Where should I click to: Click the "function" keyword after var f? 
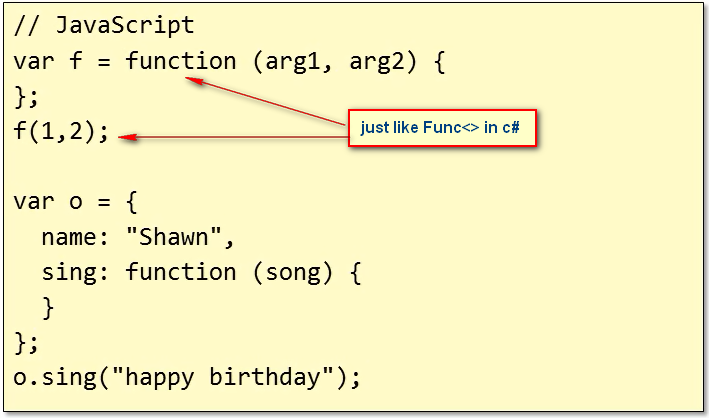point(181,61)
